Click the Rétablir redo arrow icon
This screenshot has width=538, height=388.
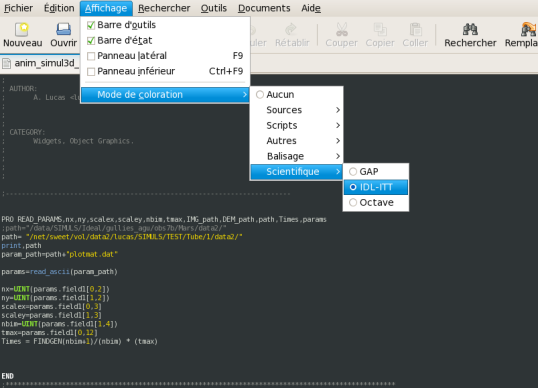point(291,30)
